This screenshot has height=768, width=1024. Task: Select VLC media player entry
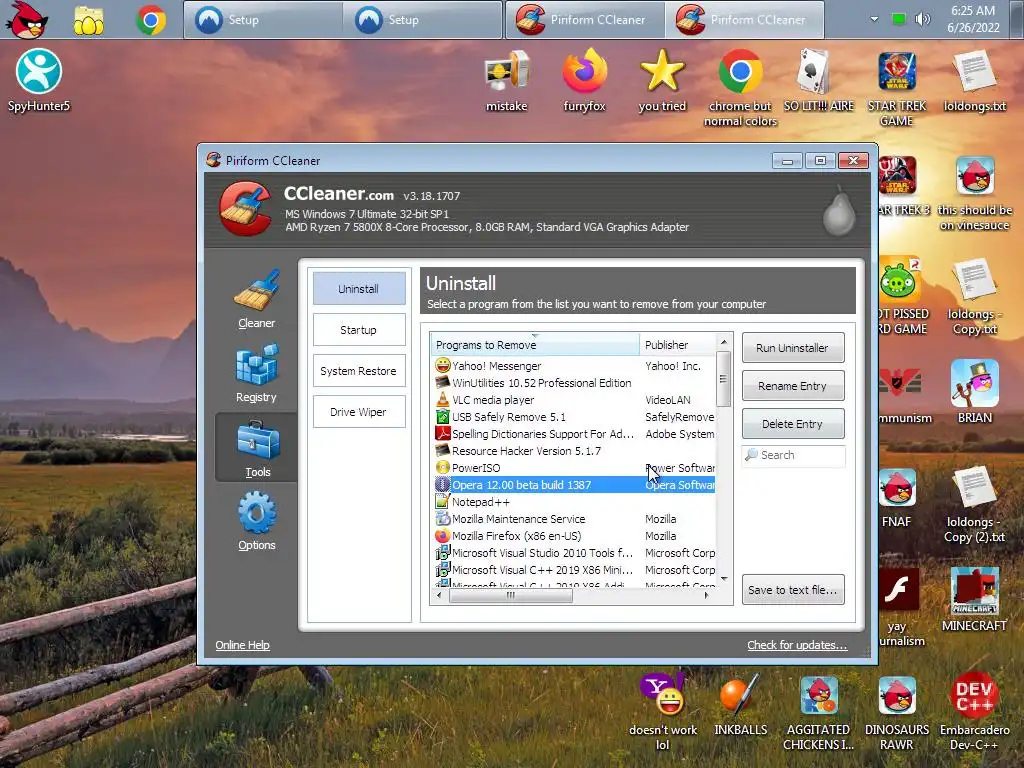573,400
